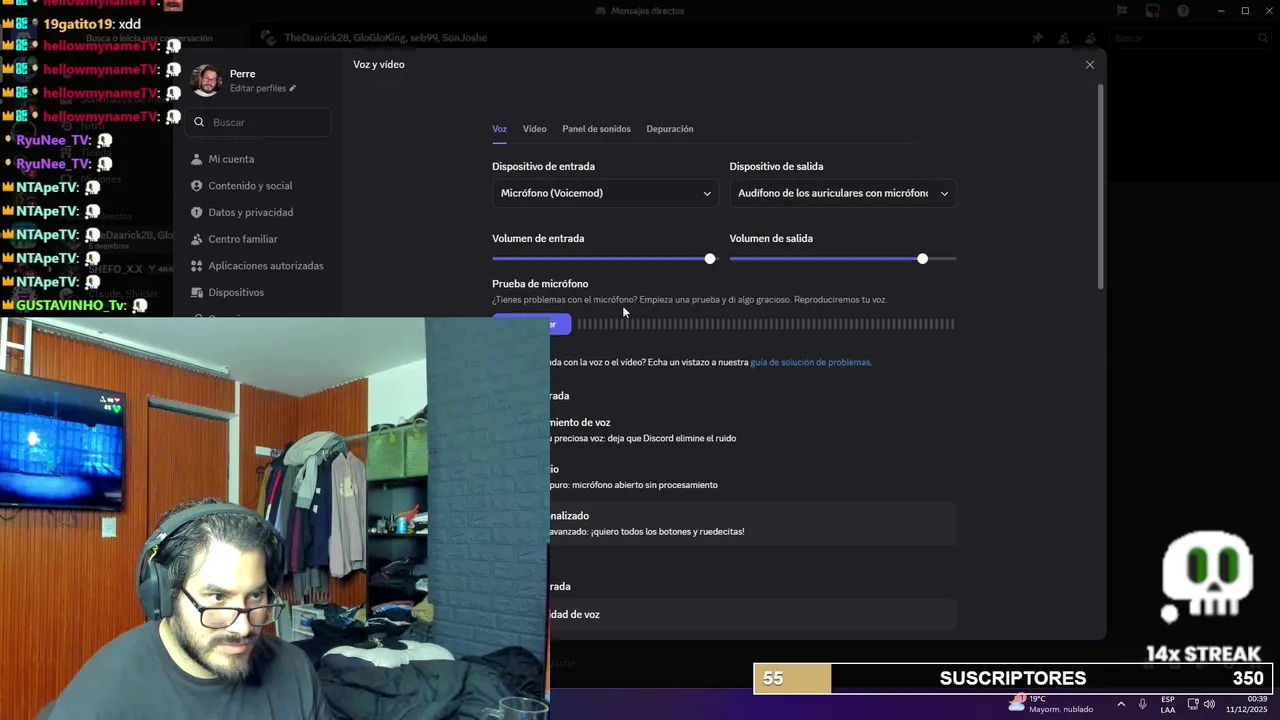Image resolution: width=1280 pixels, height=720 pixels.
Task: Switch to the Voz tab
Action: pos(499,129)
